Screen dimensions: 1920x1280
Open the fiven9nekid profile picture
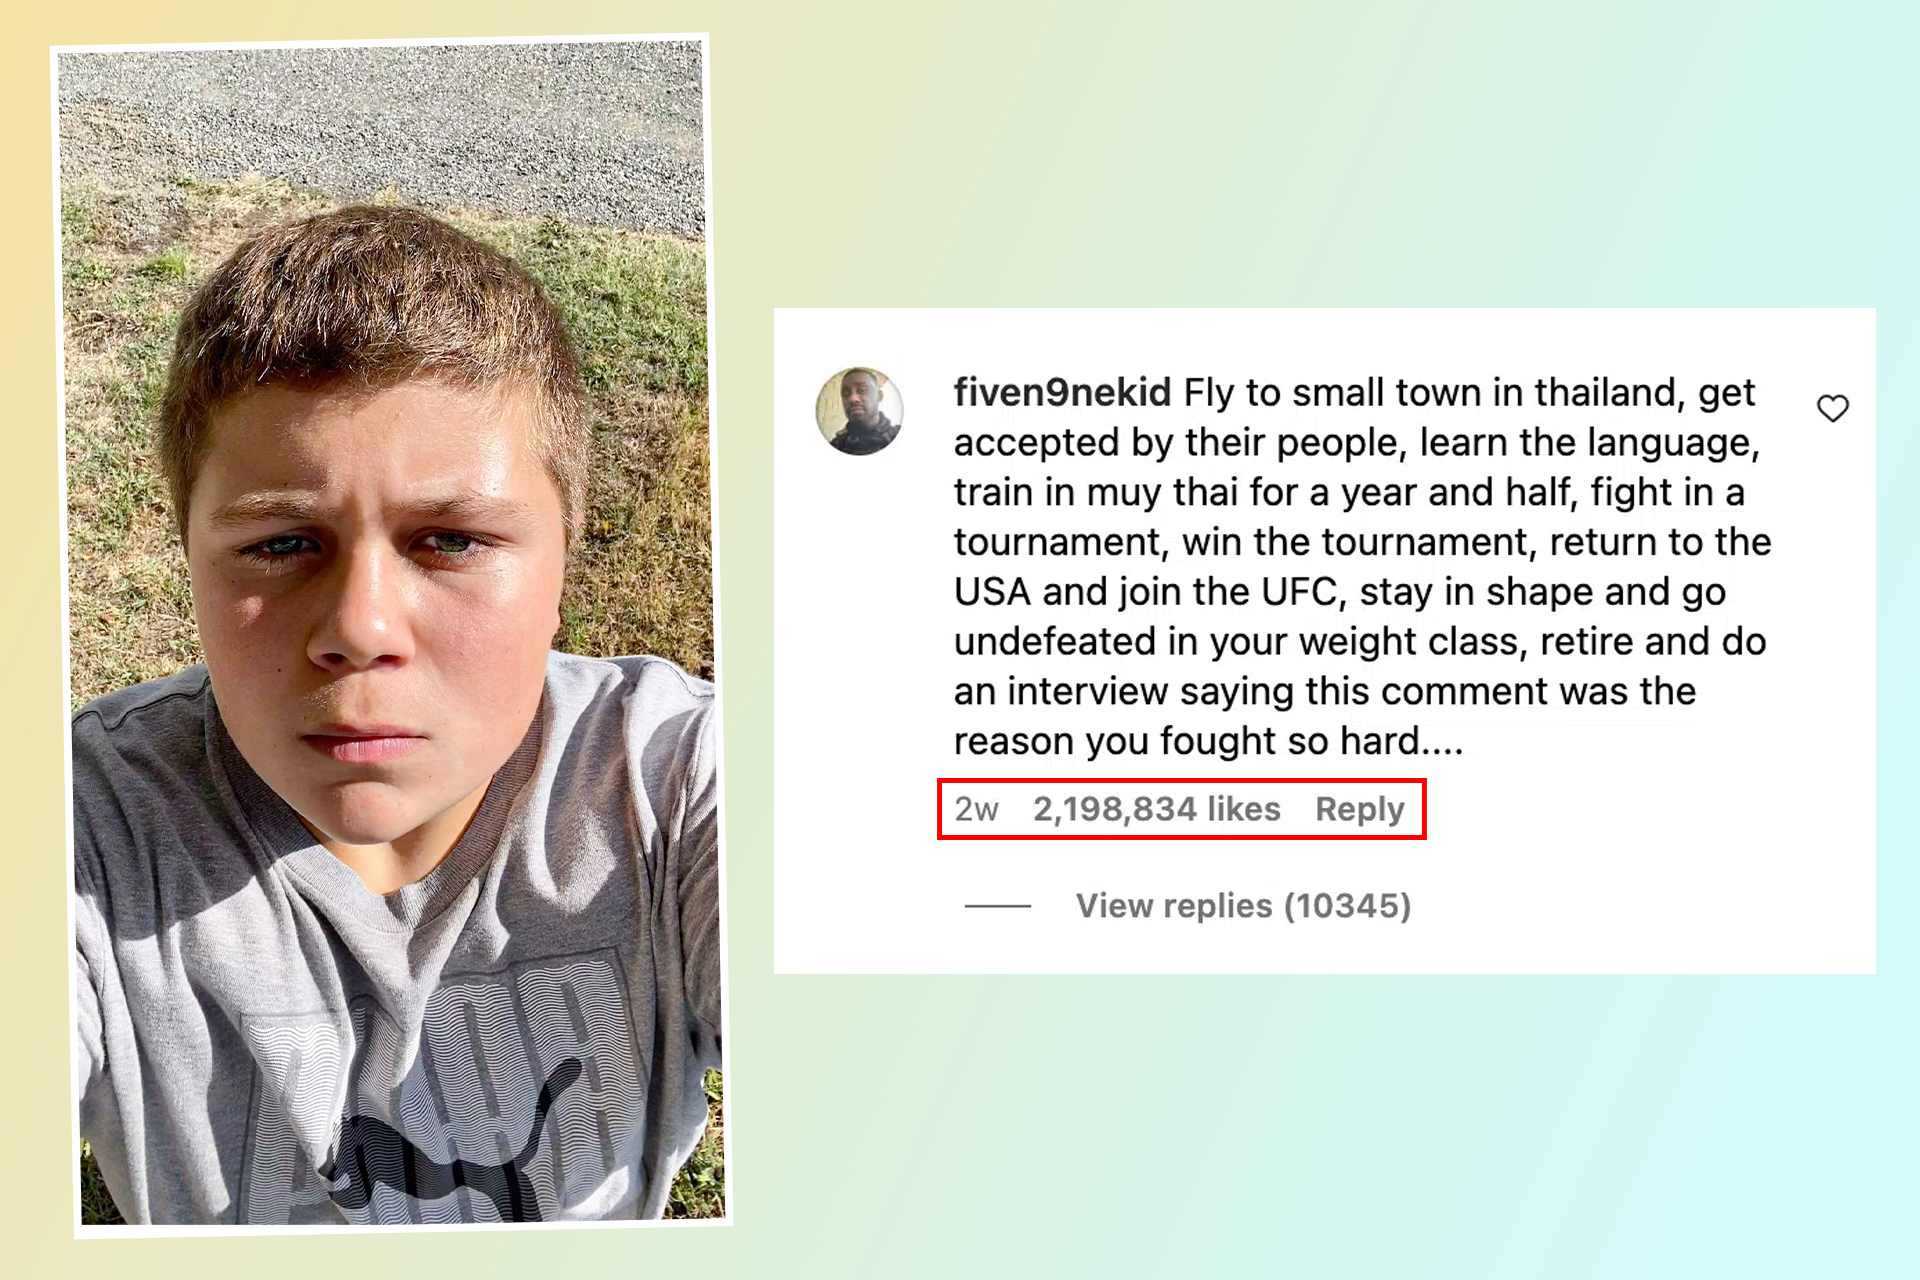[859, 411]
